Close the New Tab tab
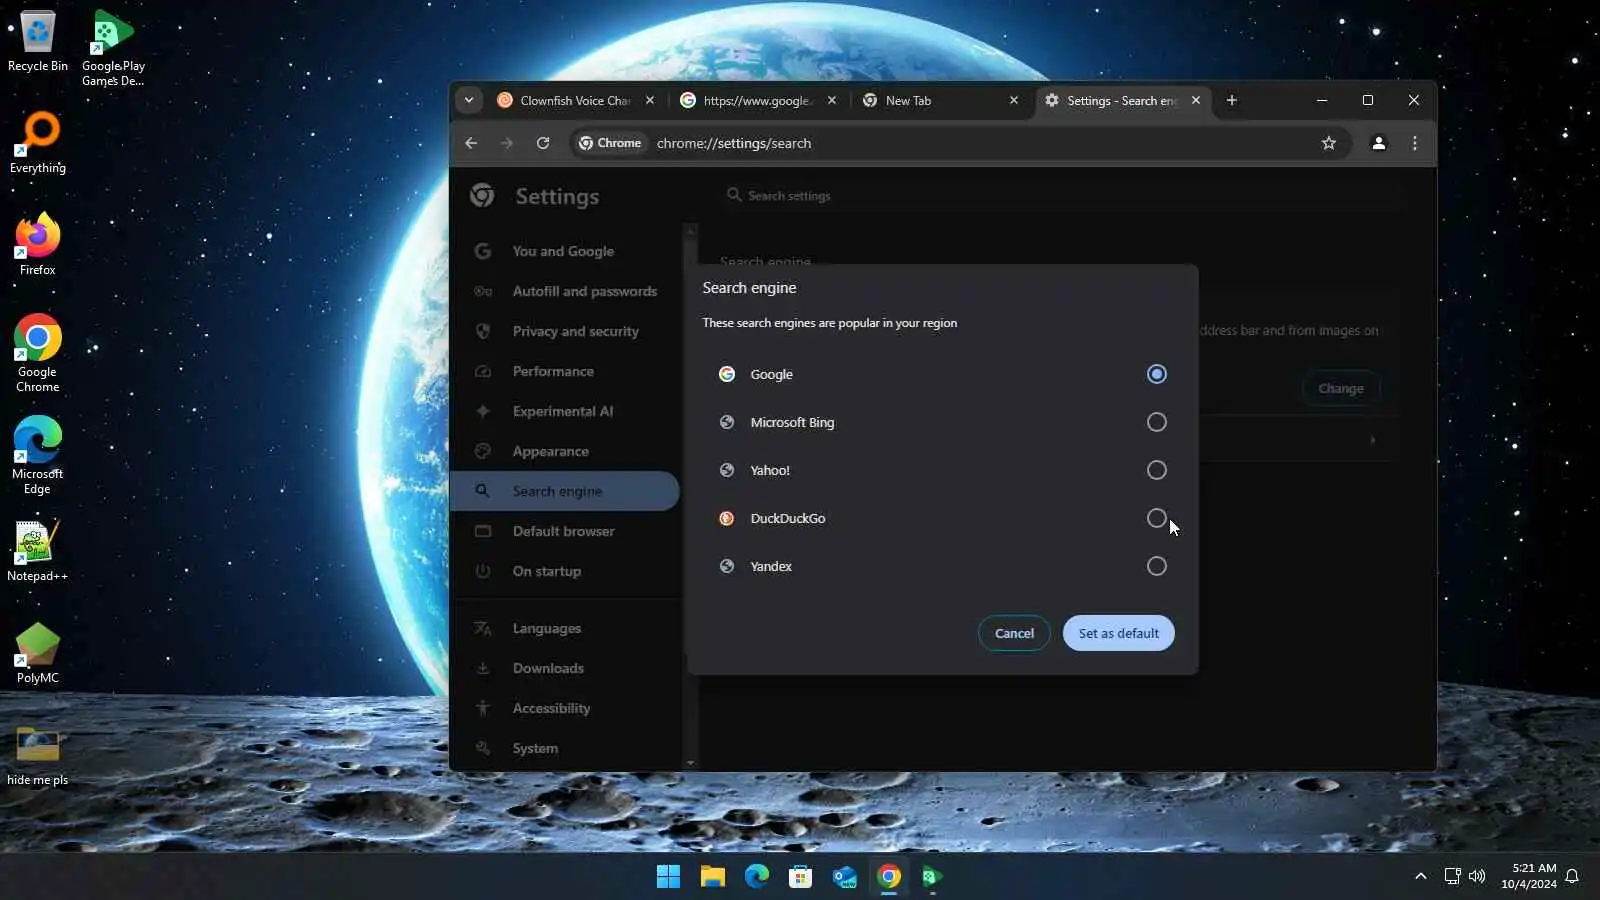1600x900 pixels. click(1014, 100)
